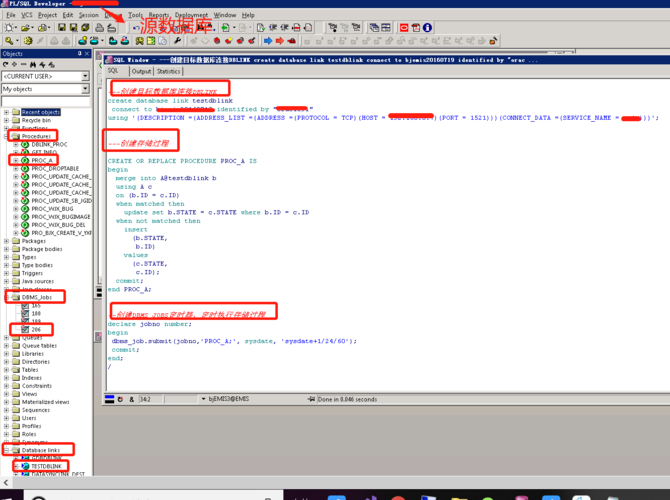Image resolution: width=670 pixels, height=500 pixels.
Task: Click the Refresh icon in Objects panel
Action: (6, 65)
